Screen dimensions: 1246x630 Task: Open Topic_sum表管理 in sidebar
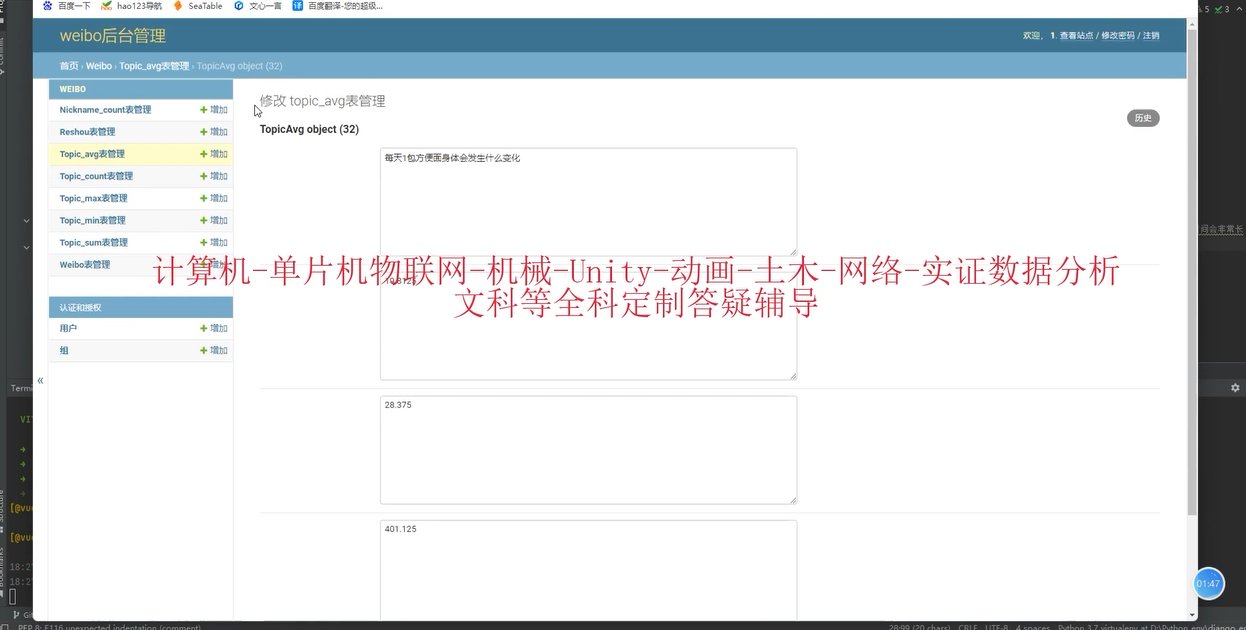click(x=93, y=242)
